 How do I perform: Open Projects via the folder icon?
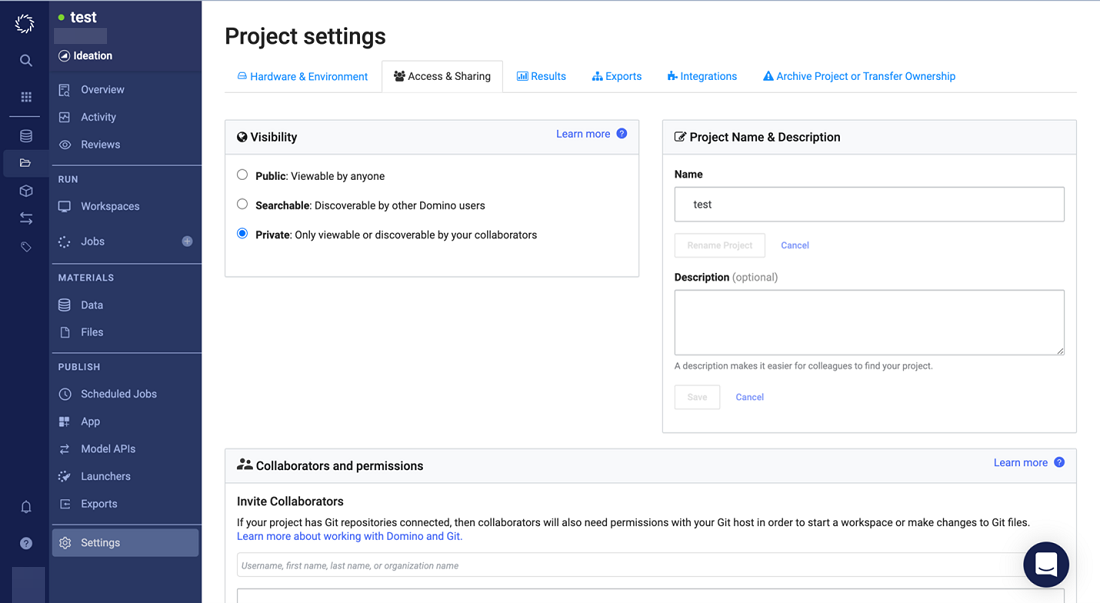pyautogui.click(x=26, y=163)
